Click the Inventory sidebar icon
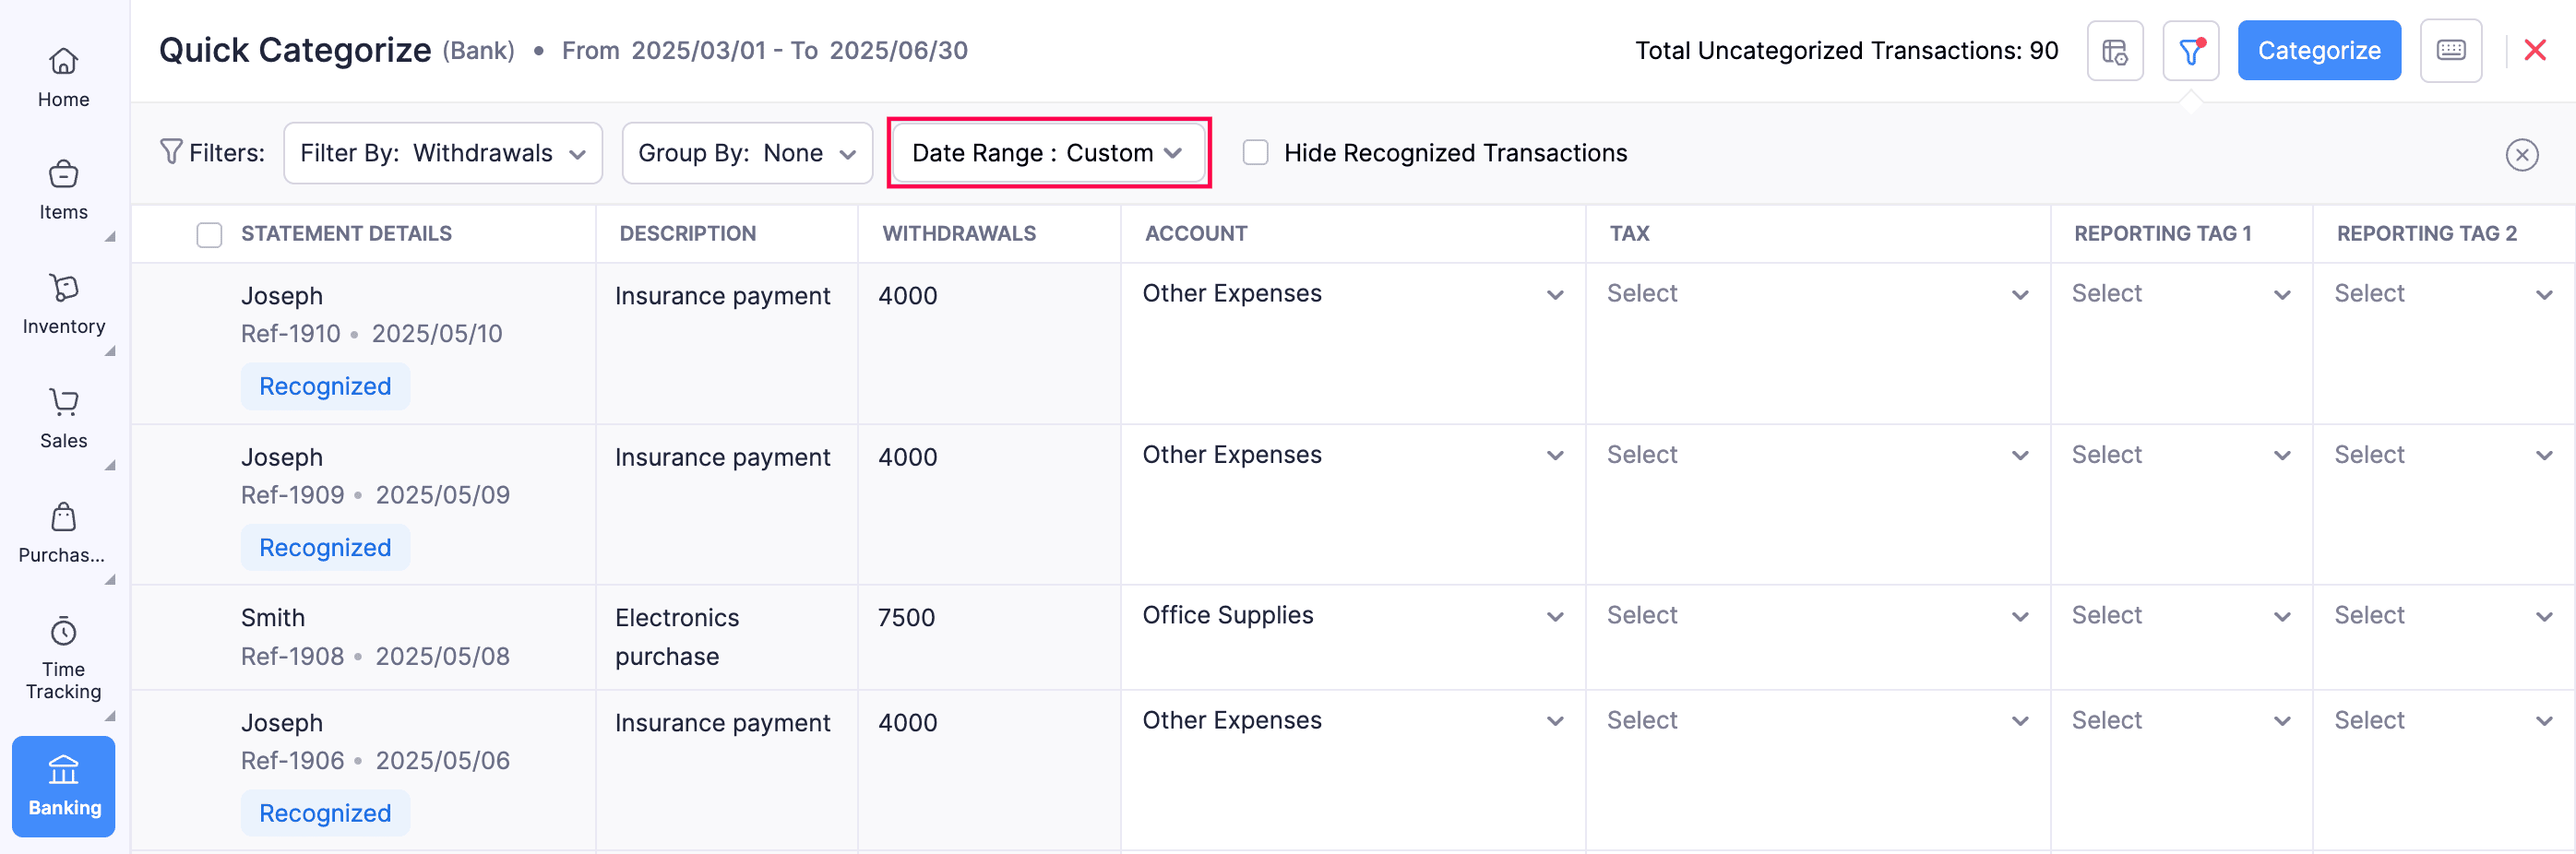 click(x=63, y=299)
